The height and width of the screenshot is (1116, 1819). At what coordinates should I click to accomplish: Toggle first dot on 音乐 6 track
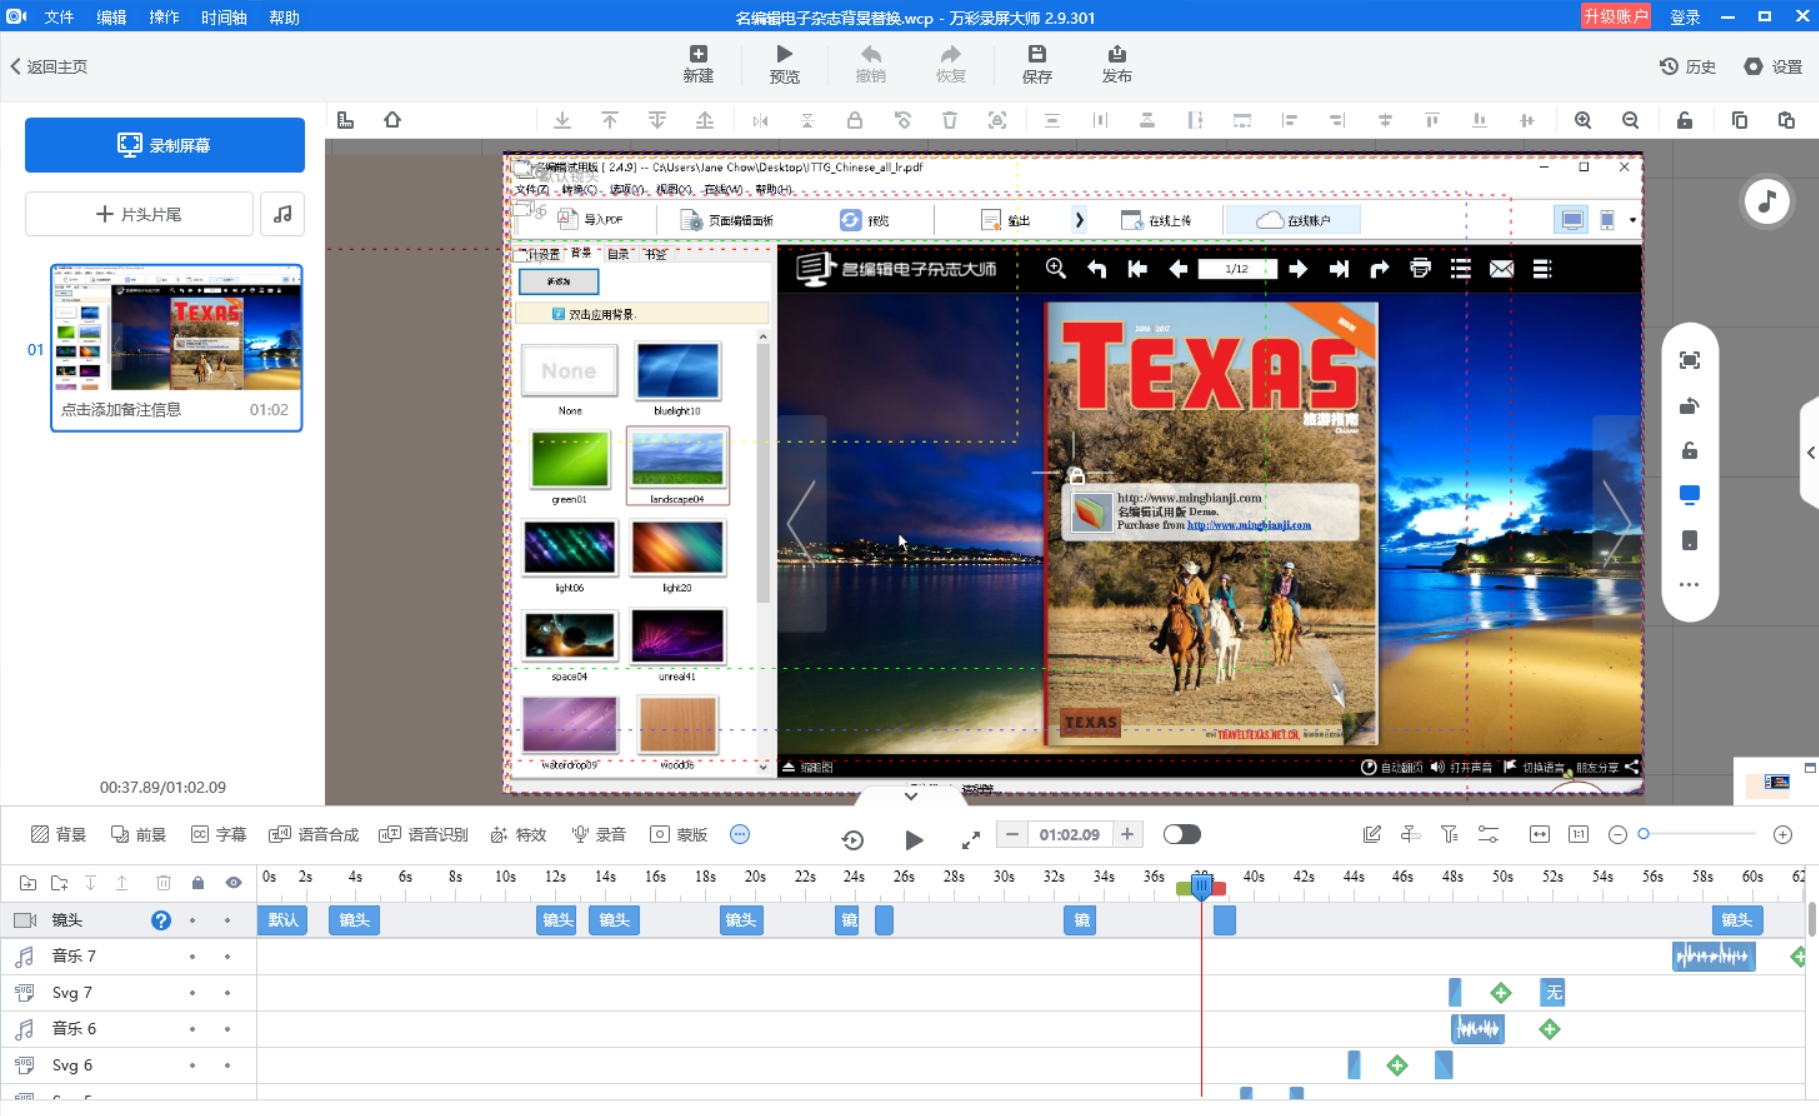[x=192, y=1029]
